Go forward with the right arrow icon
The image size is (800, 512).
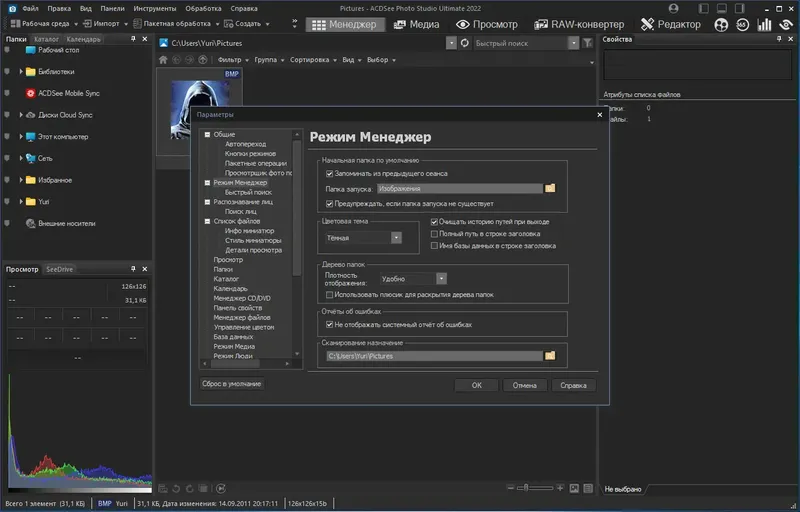189,60
